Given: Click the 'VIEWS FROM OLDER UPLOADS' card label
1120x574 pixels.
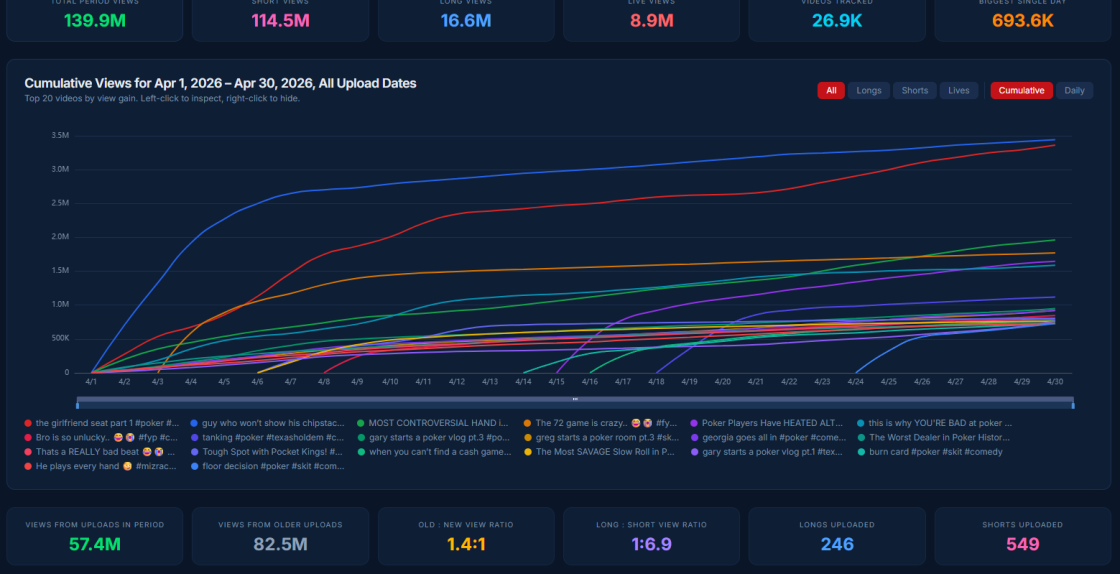Looking at the screenshot, I should (280, 525).
